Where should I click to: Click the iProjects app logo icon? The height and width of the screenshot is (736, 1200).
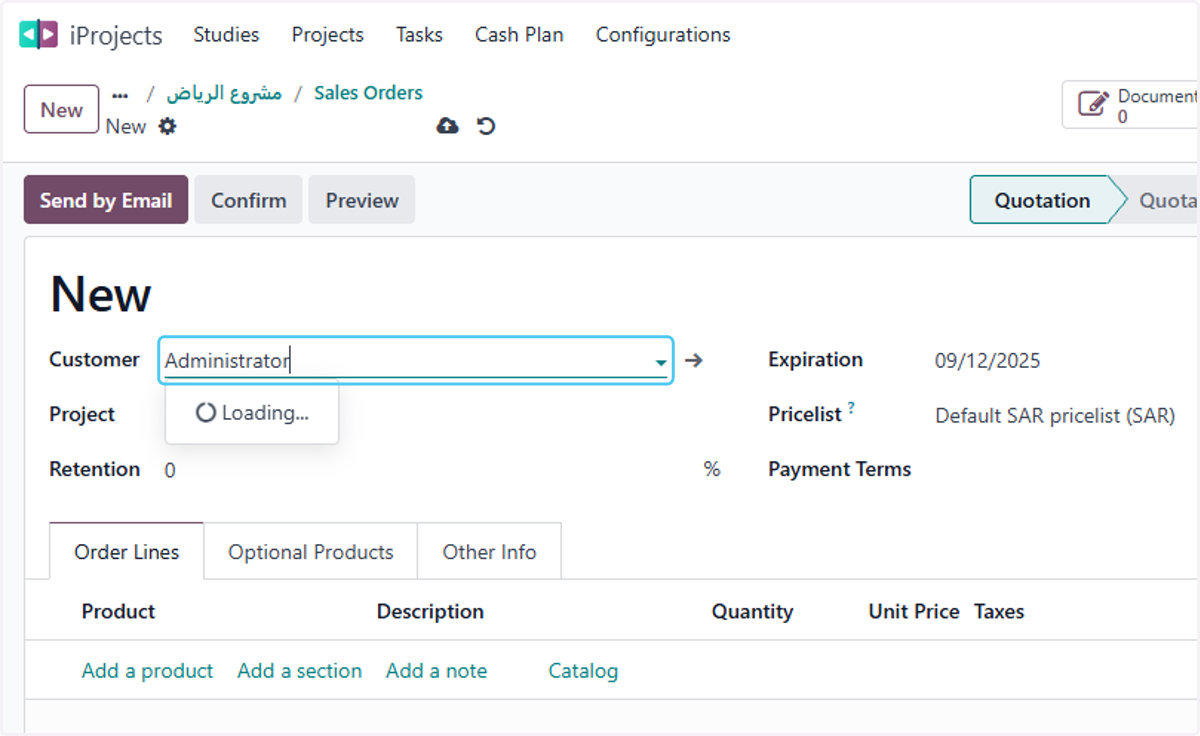39,35
